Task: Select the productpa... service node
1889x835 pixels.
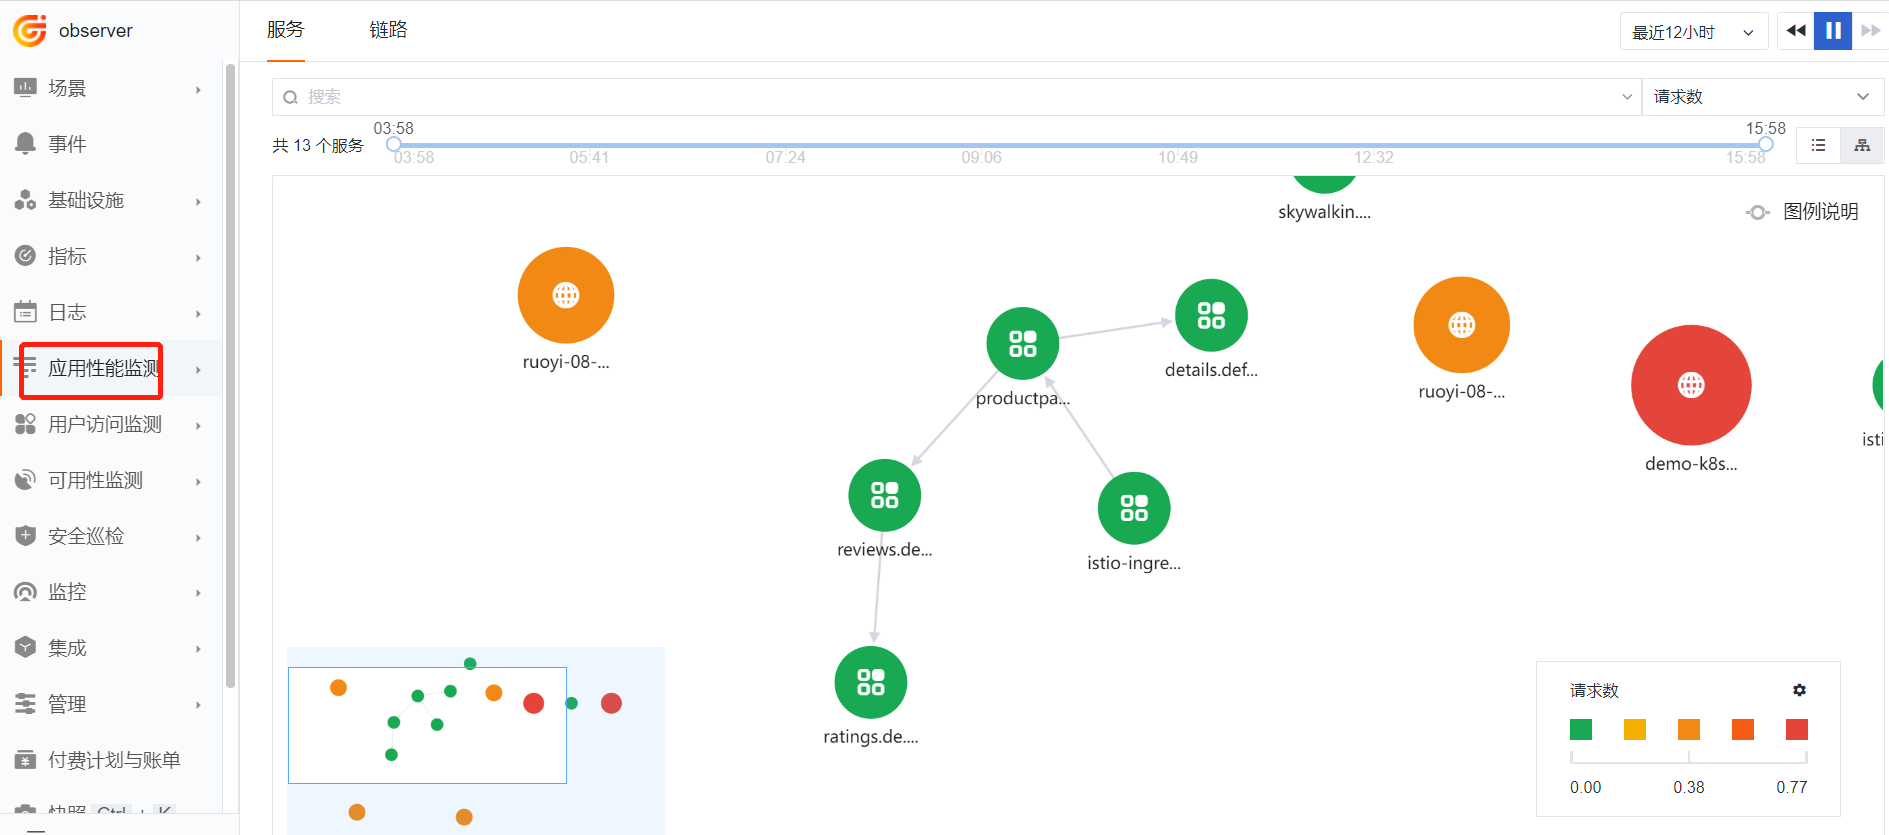Action: click(1023, 344)
